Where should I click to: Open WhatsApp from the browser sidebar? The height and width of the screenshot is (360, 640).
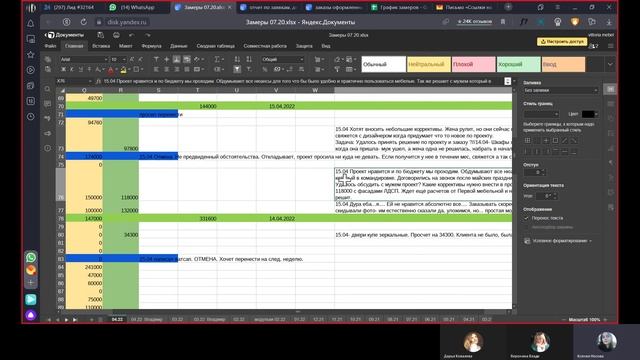click(31, 257)
